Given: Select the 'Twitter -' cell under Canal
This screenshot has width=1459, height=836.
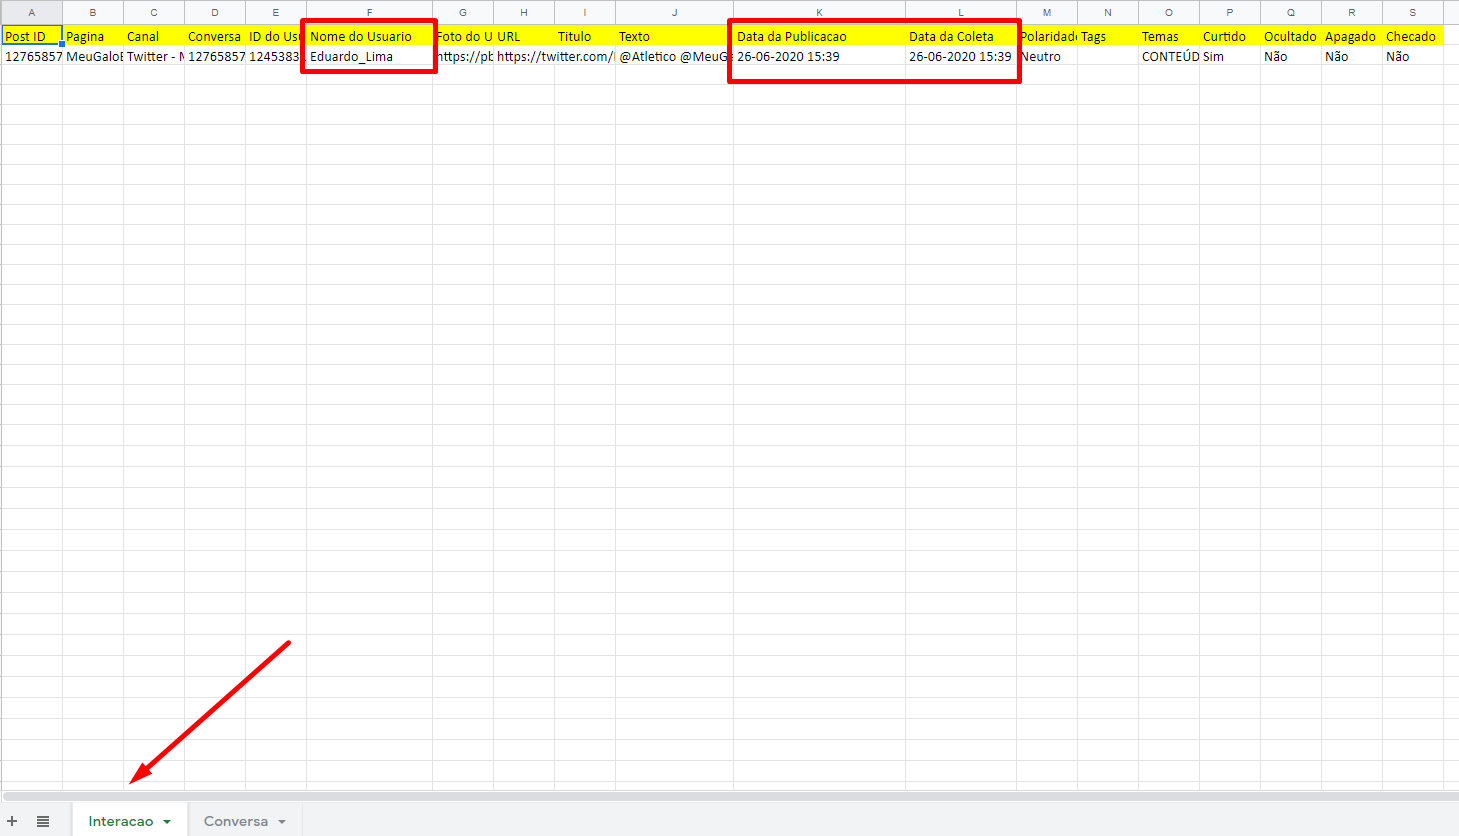Looking at the screenshot, I should coord(154,56).
